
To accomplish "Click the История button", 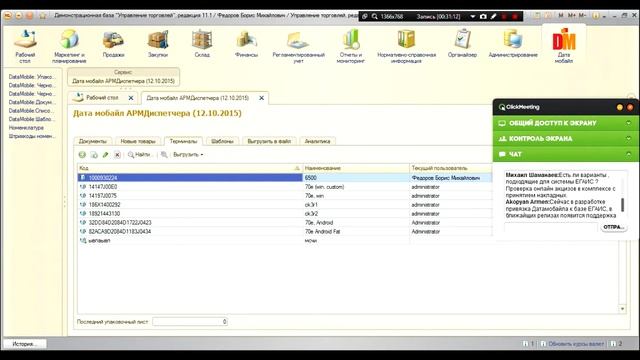I will [x=24, y=344].
